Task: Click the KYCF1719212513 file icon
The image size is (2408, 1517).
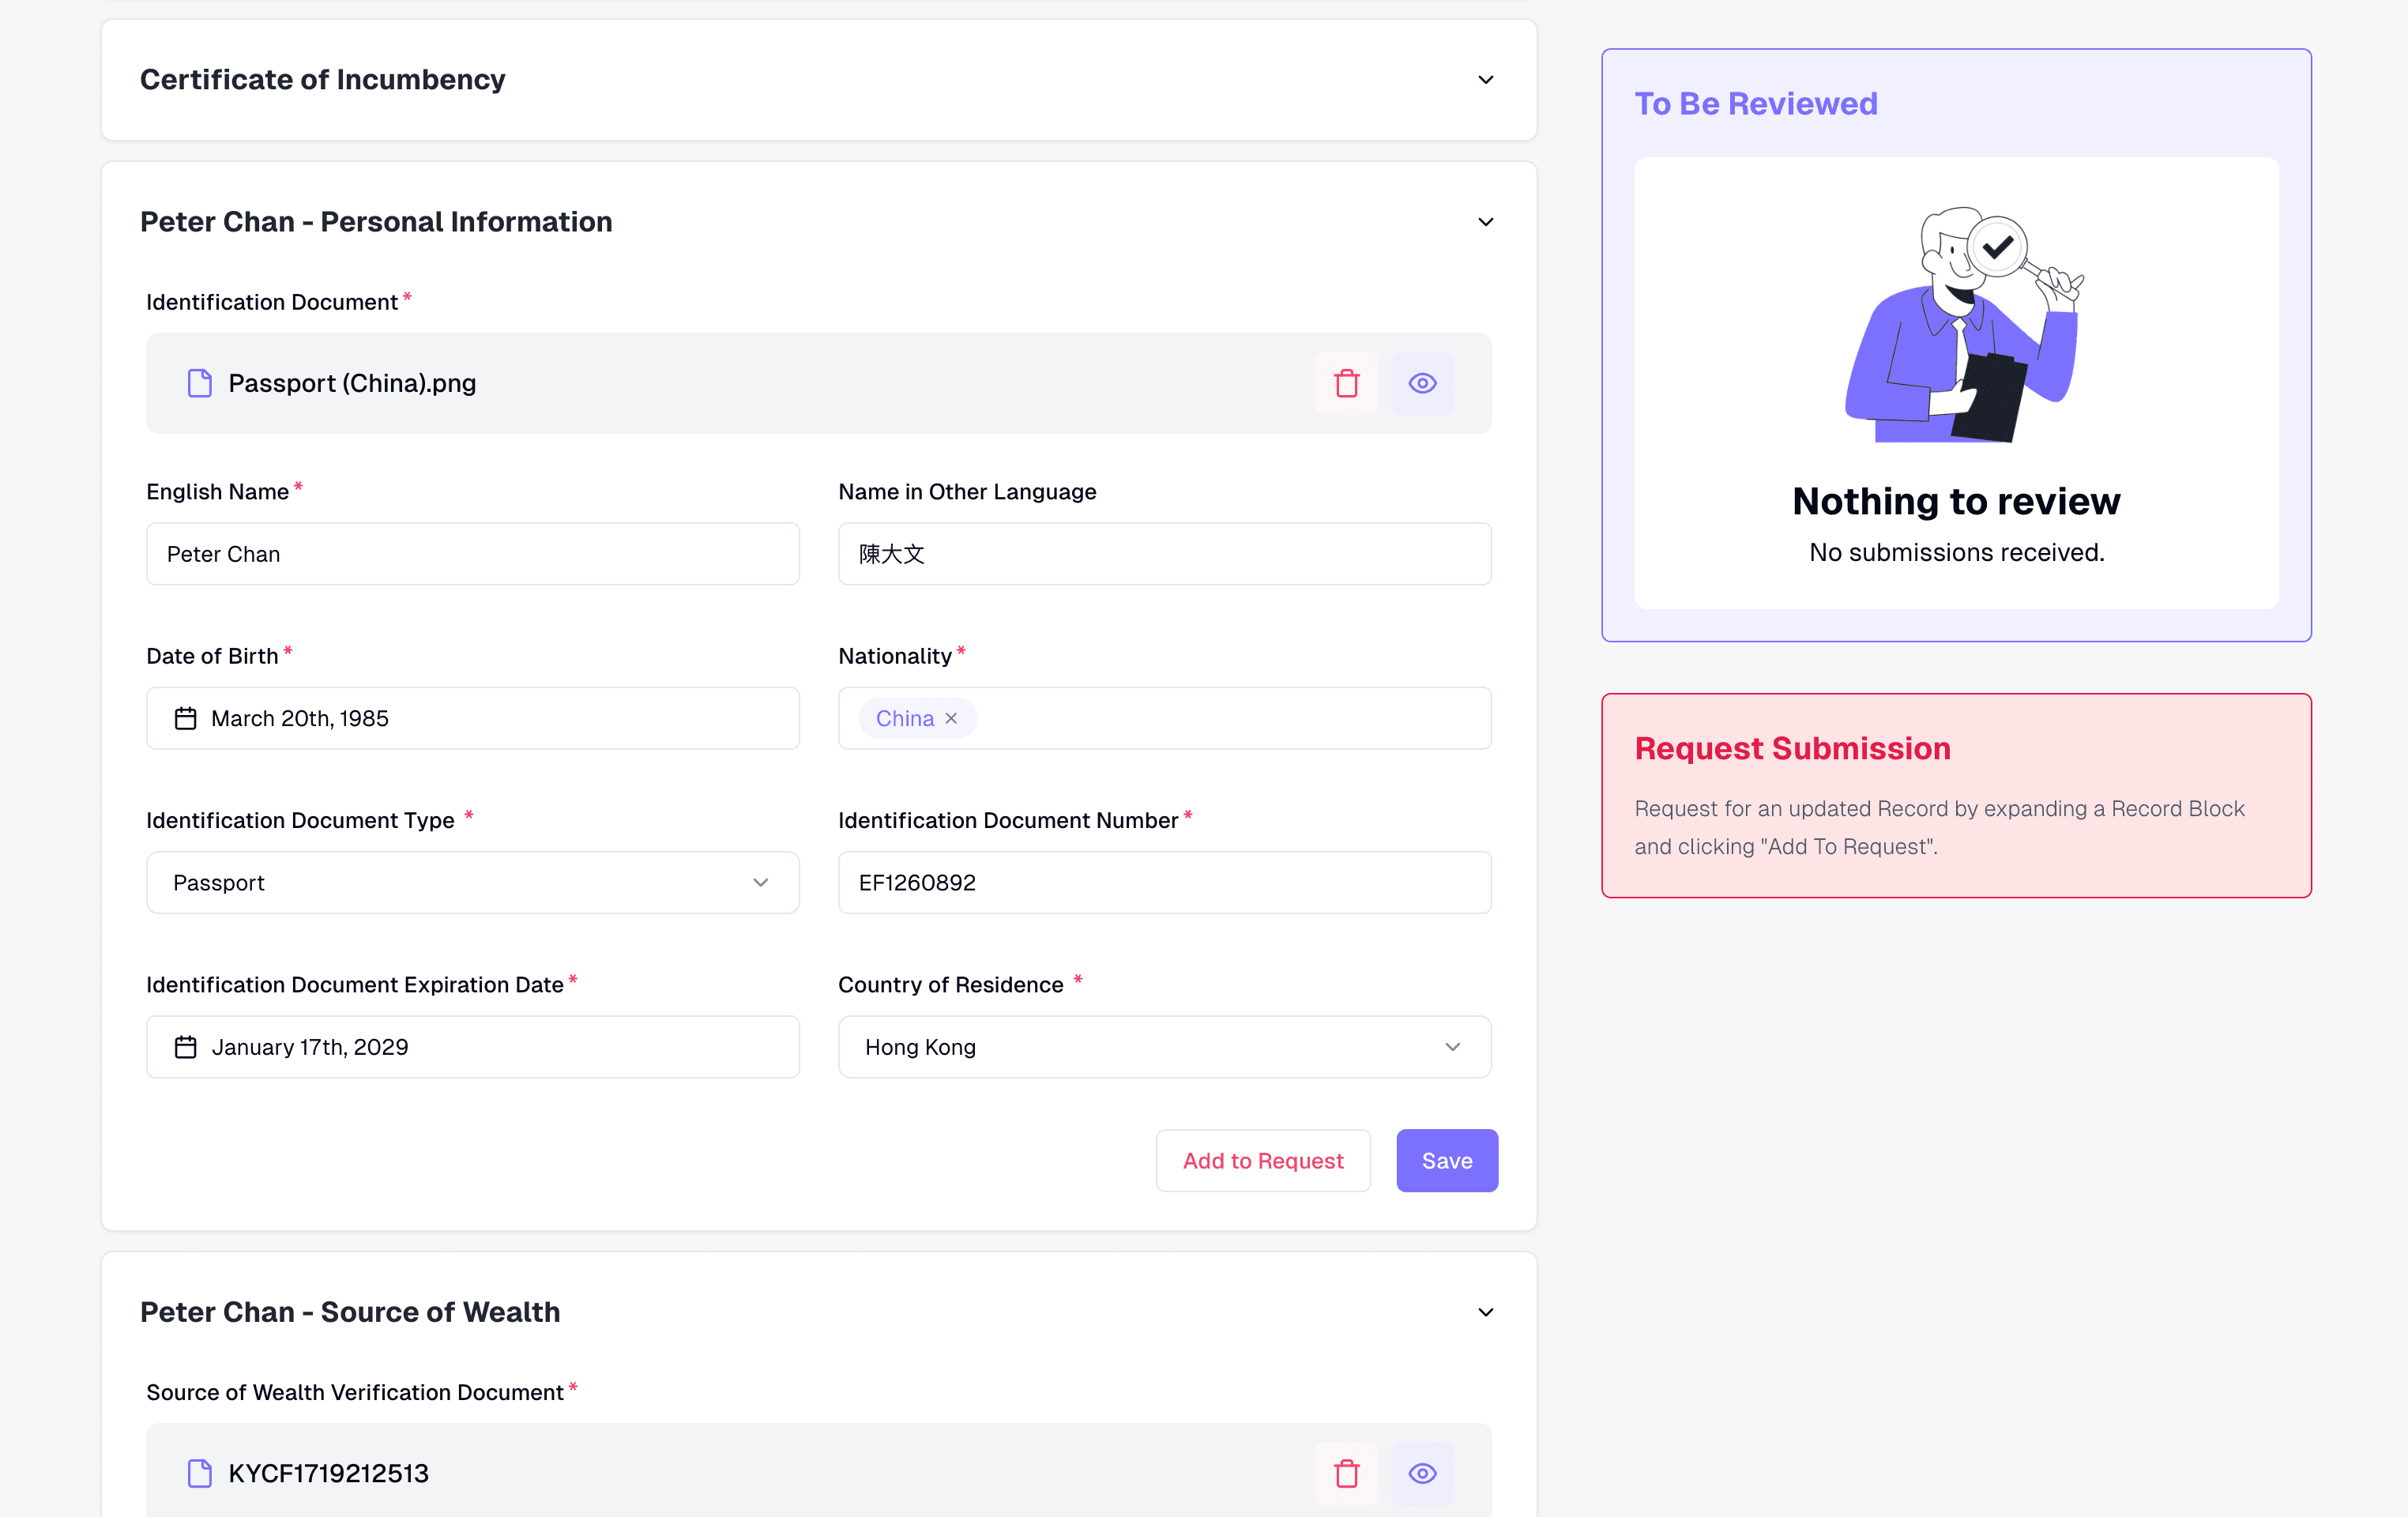Action: 199,1473
